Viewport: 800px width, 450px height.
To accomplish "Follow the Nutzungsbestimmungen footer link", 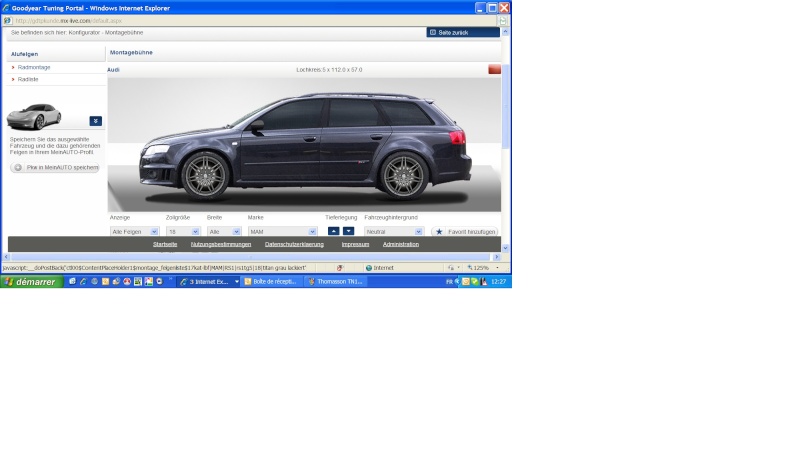I will (221, 244).
